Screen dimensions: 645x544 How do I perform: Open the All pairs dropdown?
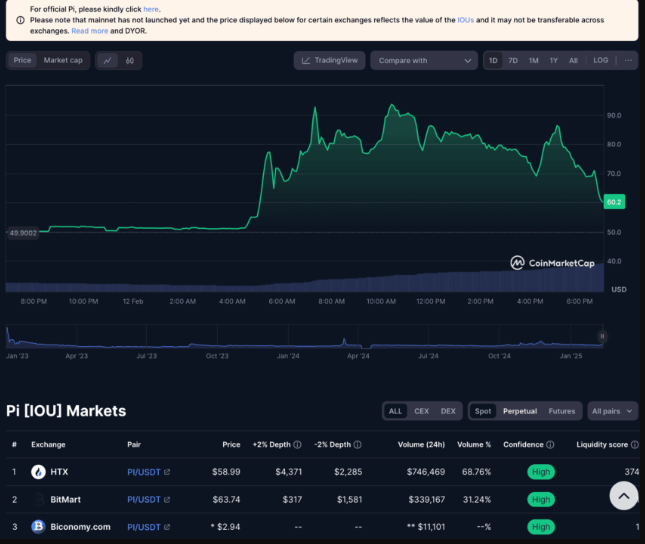[613, 411]
